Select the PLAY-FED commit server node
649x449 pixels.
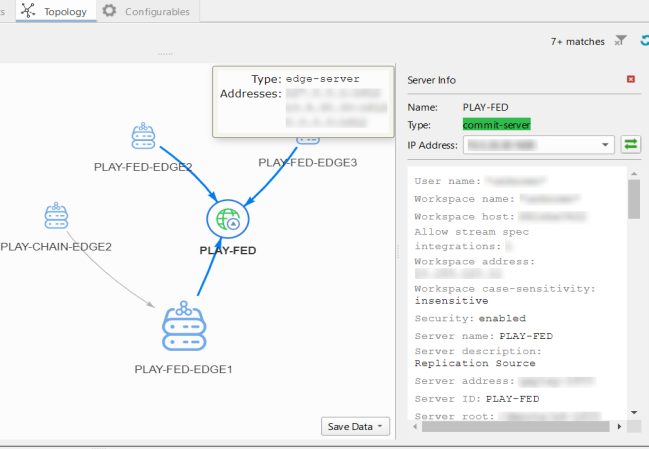click(227, 218)
